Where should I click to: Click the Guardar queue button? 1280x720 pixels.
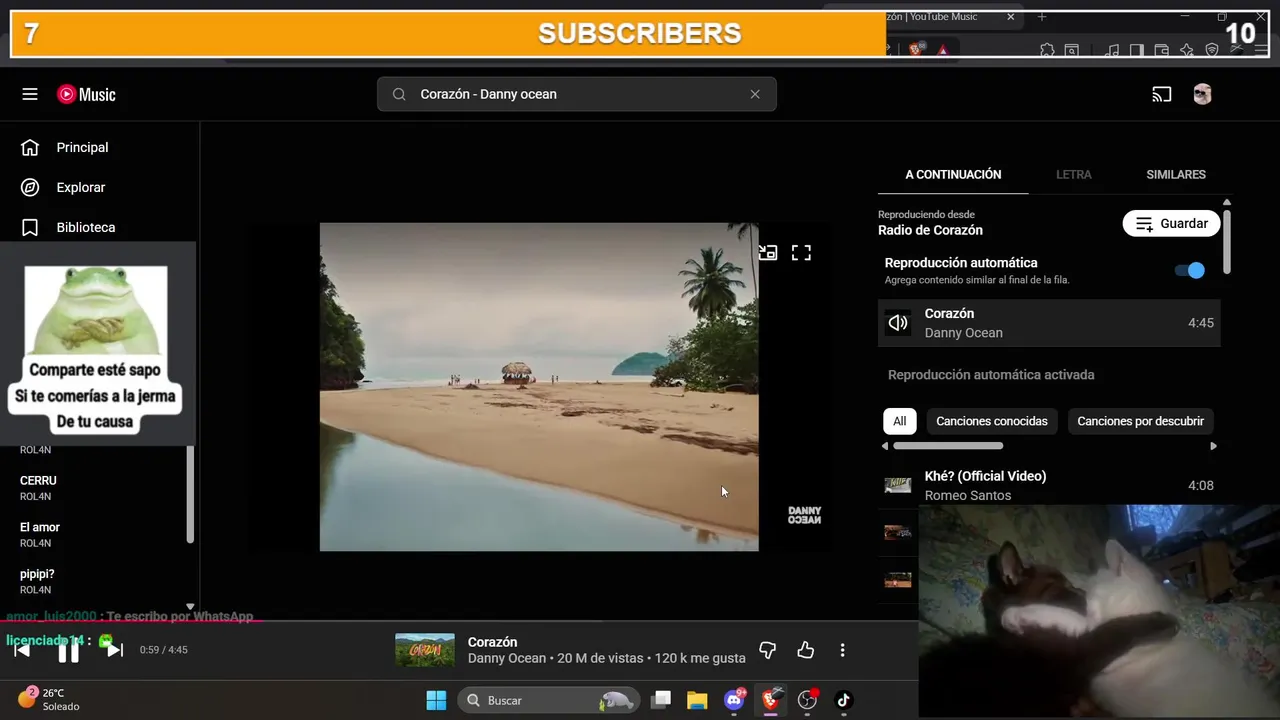[1172, 223]
